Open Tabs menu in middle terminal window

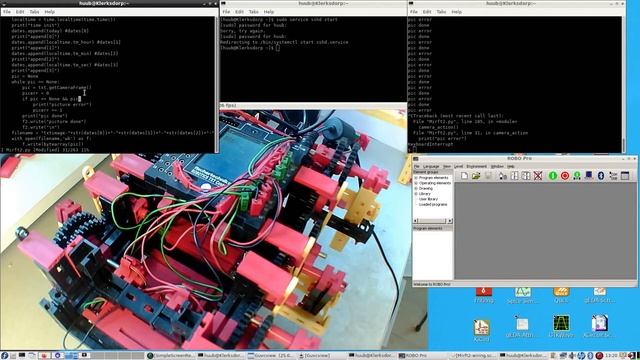point(253,12)
